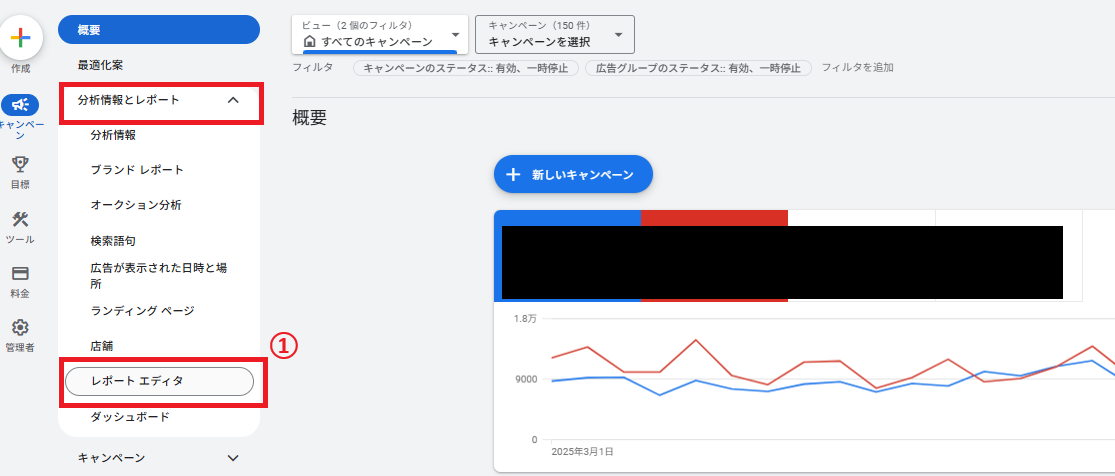Open the 料金 credit card icon
The image size is (1115, 476).
point(21,274)
